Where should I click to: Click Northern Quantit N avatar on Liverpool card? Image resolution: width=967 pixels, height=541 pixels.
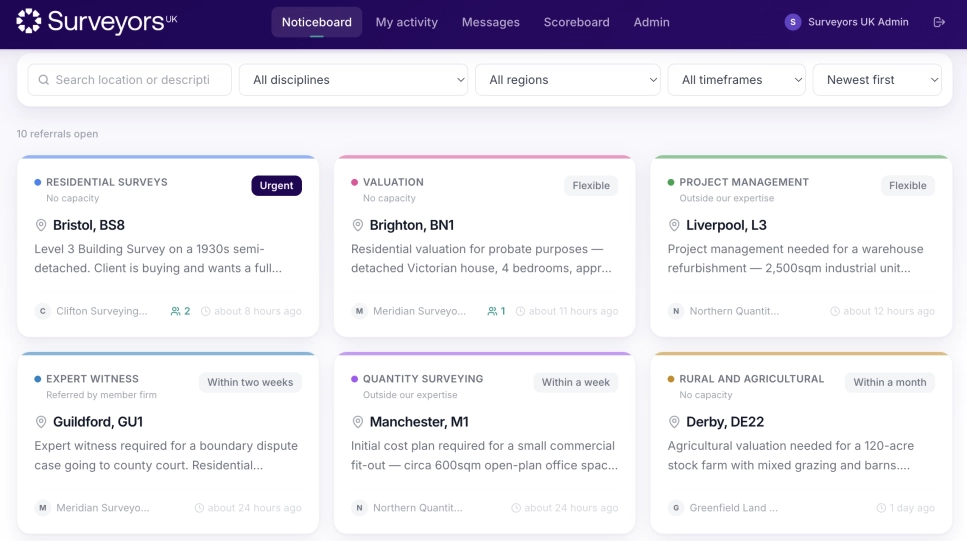point(676,311)
